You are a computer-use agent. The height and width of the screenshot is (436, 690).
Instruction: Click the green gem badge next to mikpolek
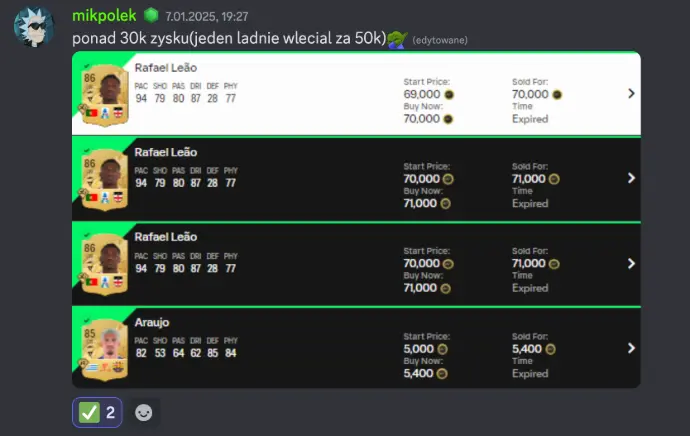(151, 15)
